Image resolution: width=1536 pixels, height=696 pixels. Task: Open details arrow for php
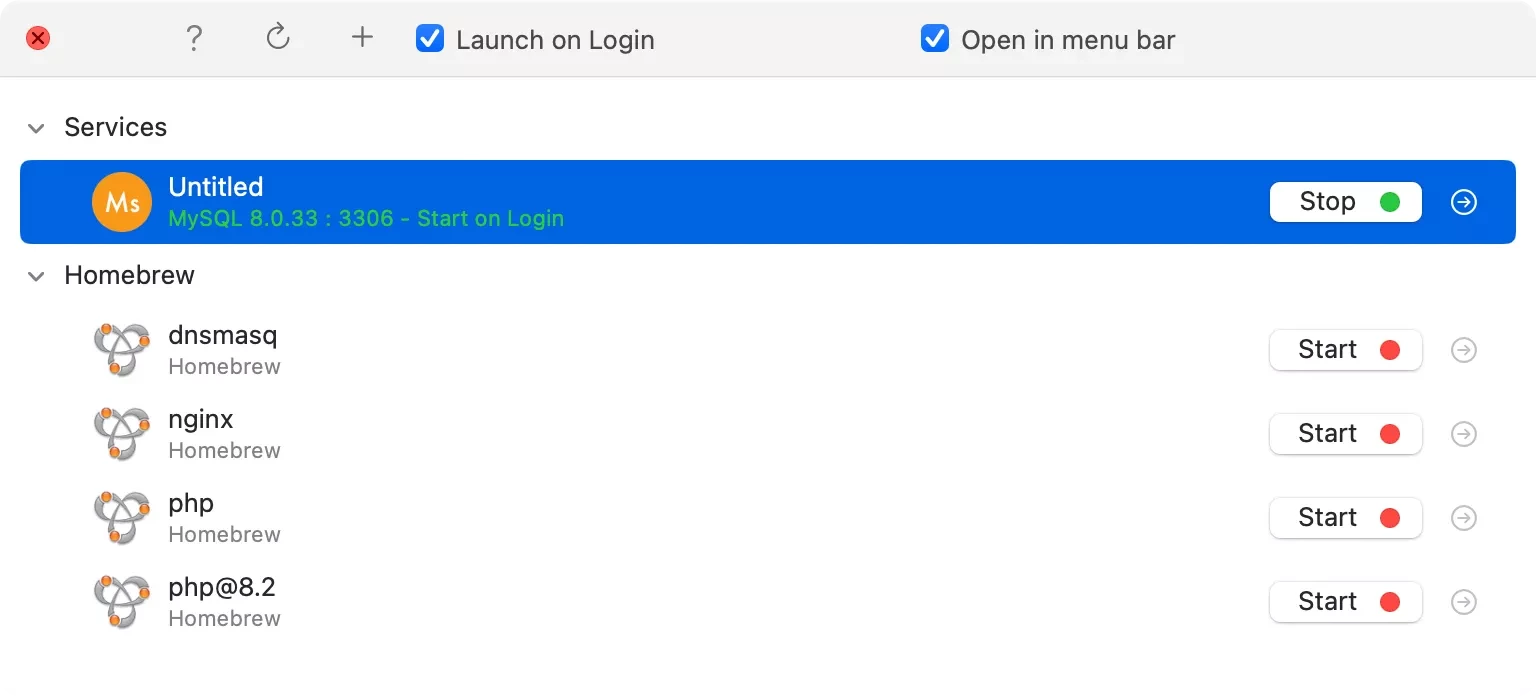coord(1464,518)
